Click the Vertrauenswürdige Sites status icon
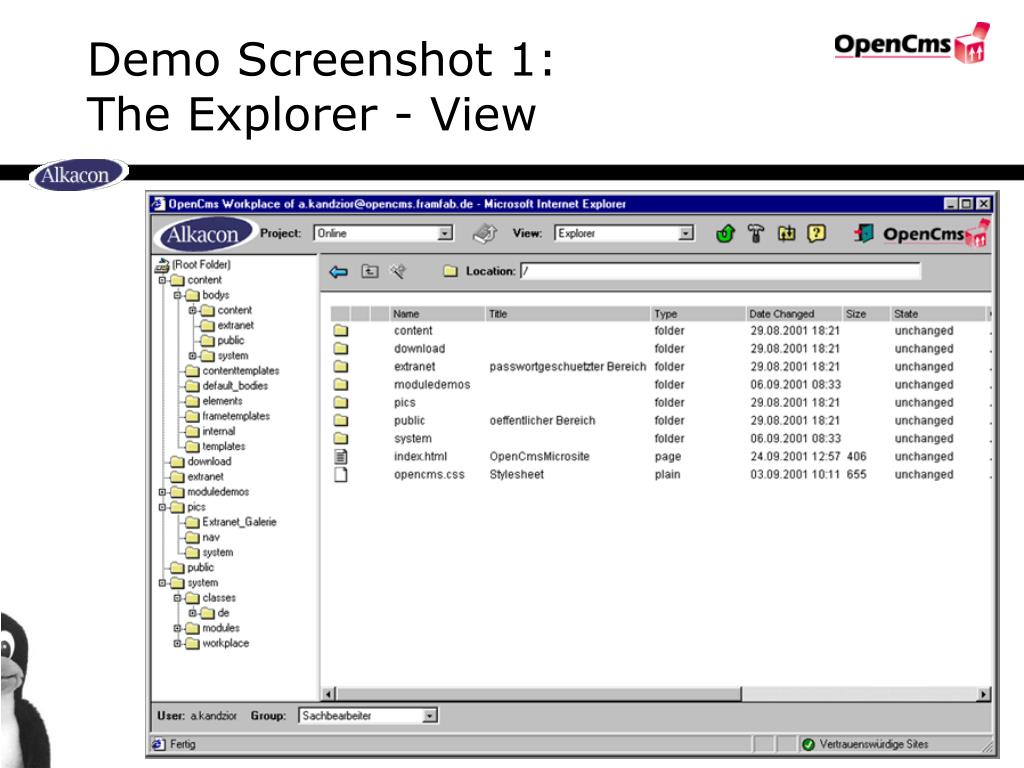 [808, 744]
